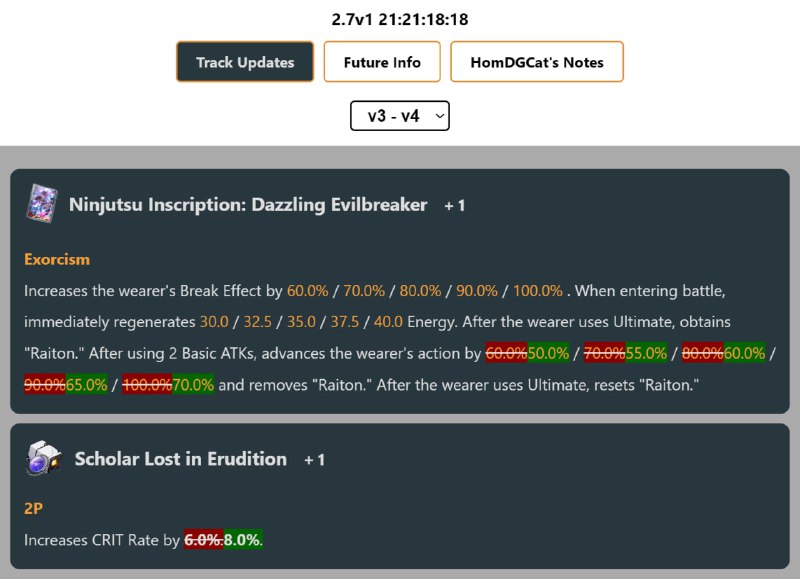Click the 2.7v1 version timestamp header

point(399,19)
